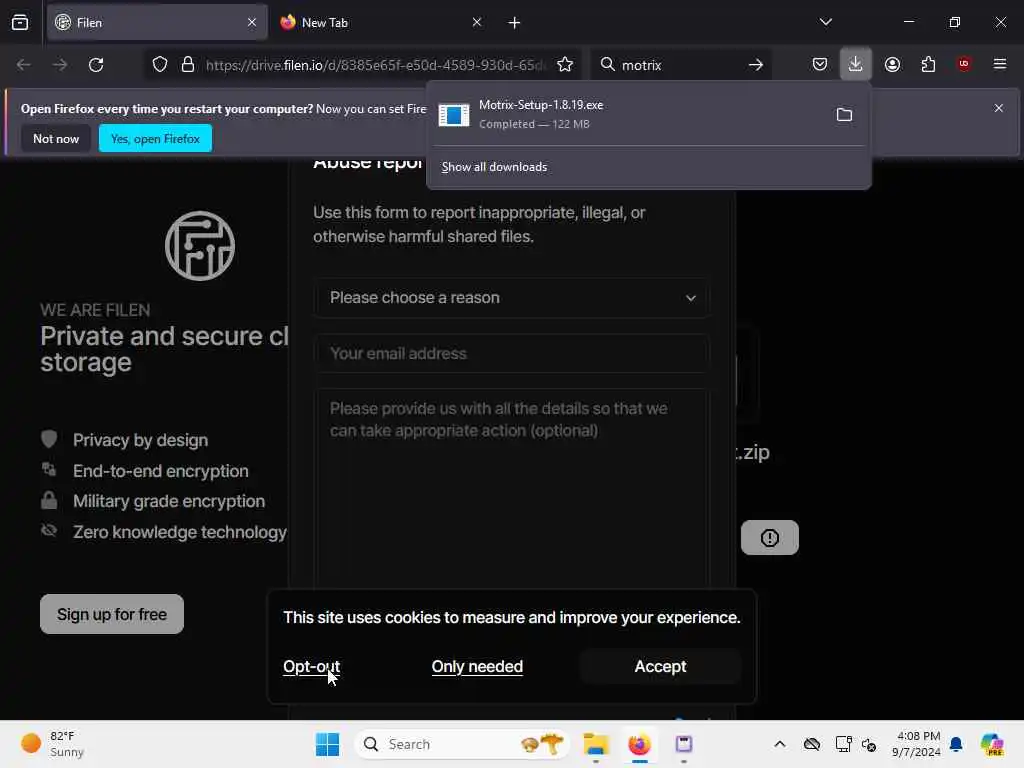
Task: Dismiss the Firefox startup notification bar
Action: (x=999, y=108)
